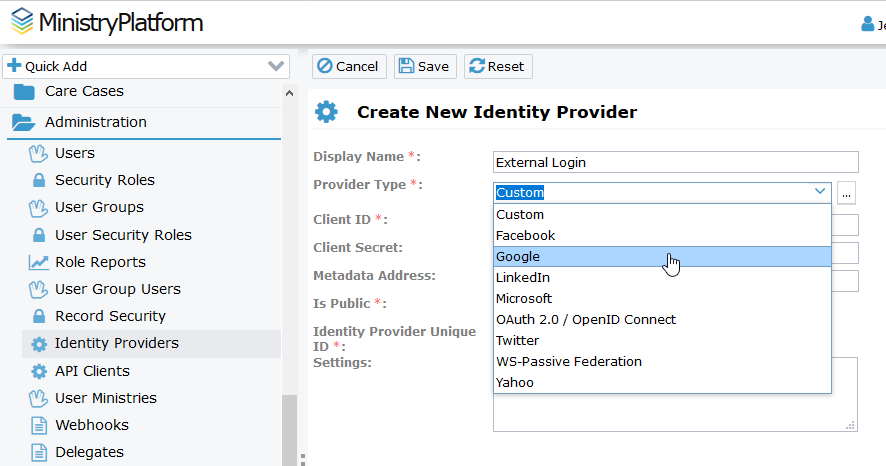Viewport: 886px width, 466px height.
Task: Click the gear icon beside API Clients
Action: coord(39,371)
